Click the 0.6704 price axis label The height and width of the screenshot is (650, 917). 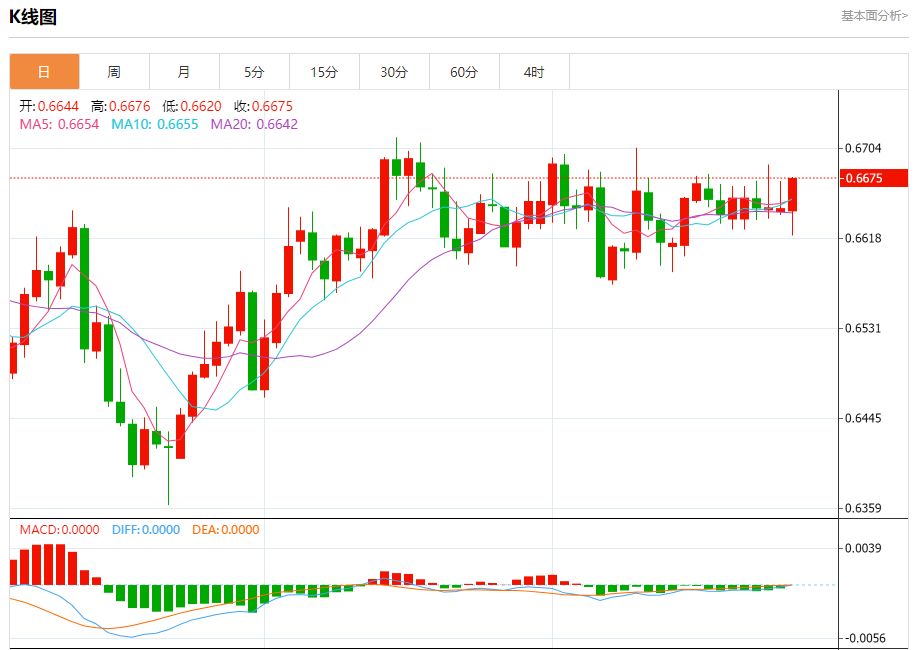coord(863,148)
